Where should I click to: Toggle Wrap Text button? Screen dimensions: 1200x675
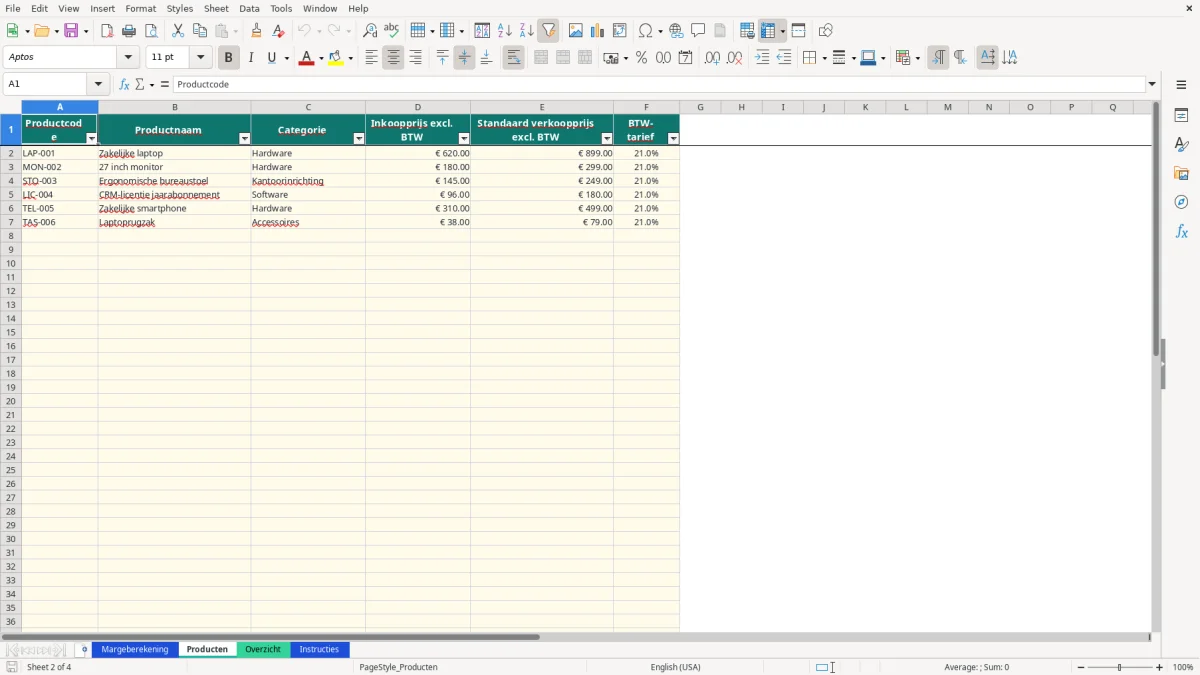[514, 58]
